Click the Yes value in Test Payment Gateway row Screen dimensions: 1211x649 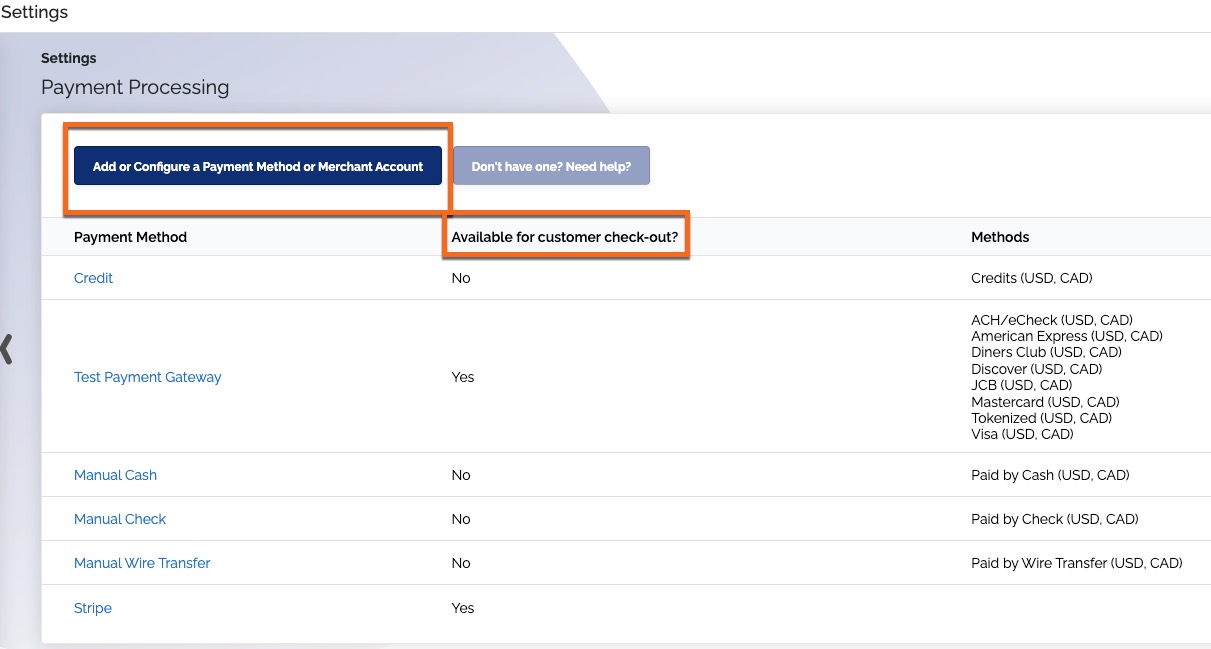click(463, 377)
